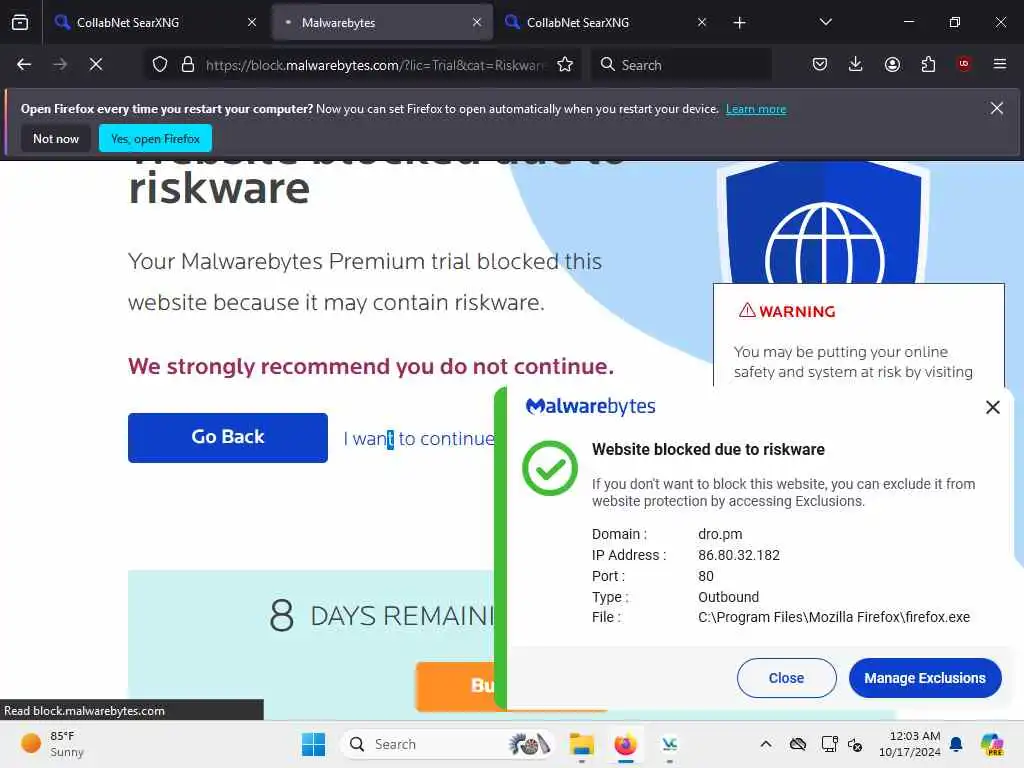Open weather widget showing 85°F Sunny
Image resolution: width=1024 pixels, height=768 pixels.
coord(54,744)
